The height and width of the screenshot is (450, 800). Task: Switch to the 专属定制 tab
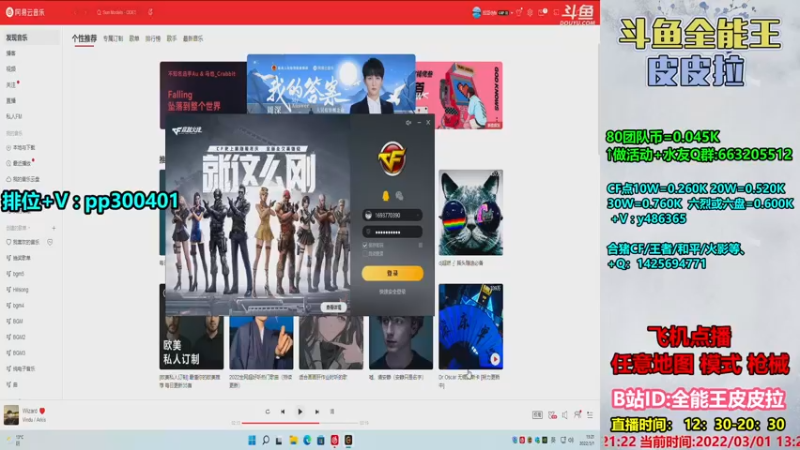(113, 39)
